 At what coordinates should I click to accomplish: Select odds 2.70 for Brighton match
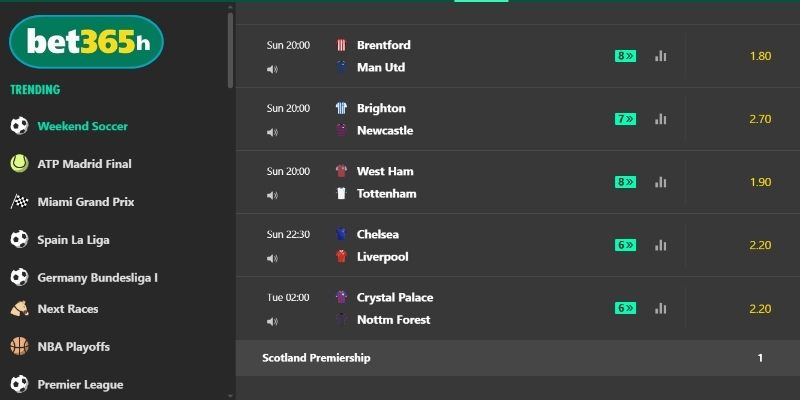pyautogui.click(x=760, y=119)
